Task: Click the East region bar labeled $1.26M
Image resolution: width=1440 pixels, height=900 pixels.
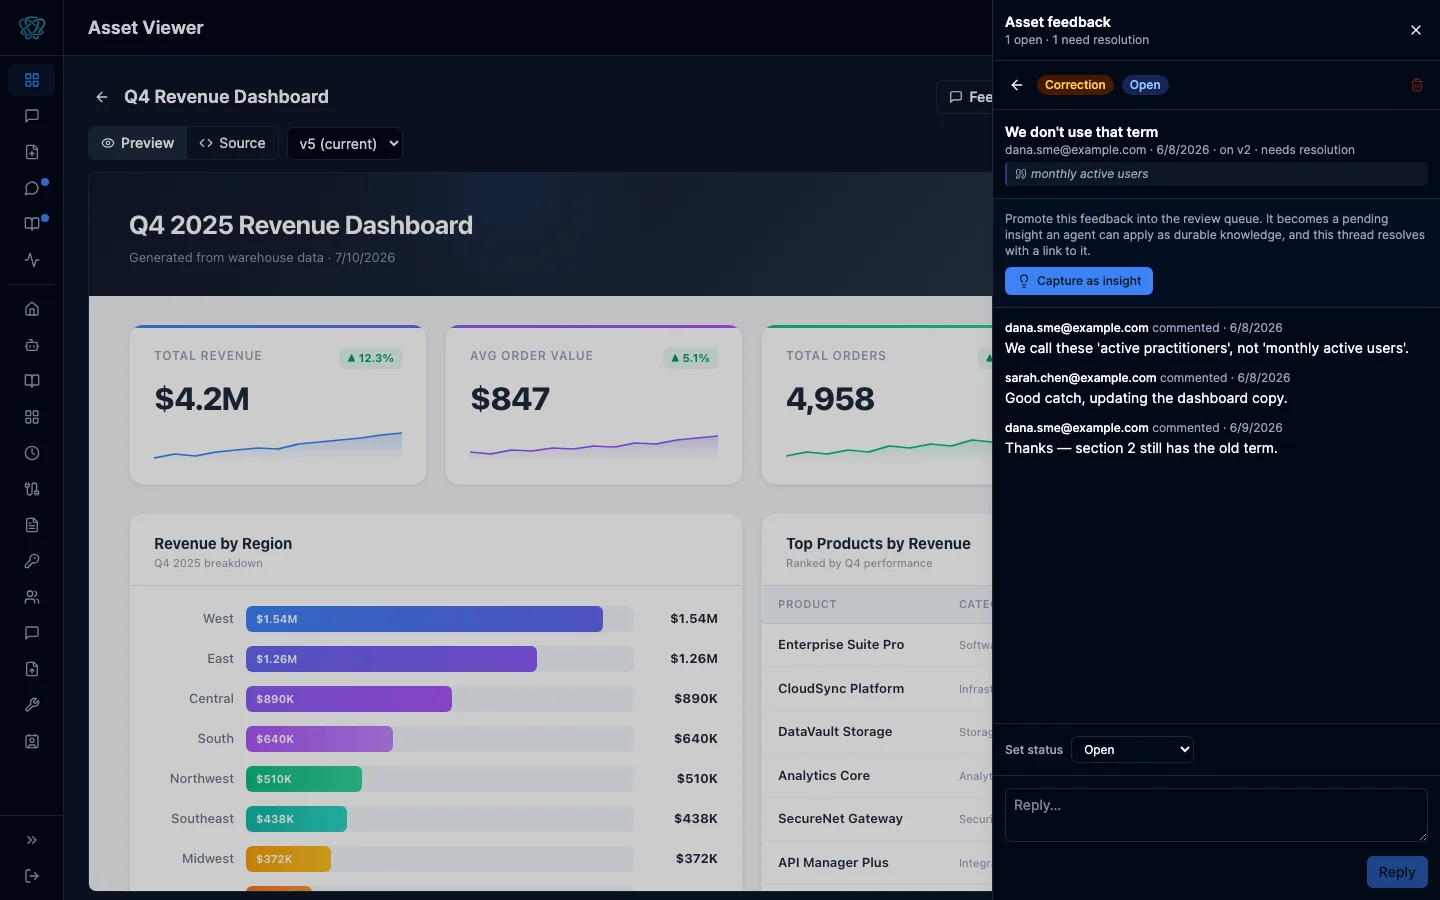Action: pos(391,659)
